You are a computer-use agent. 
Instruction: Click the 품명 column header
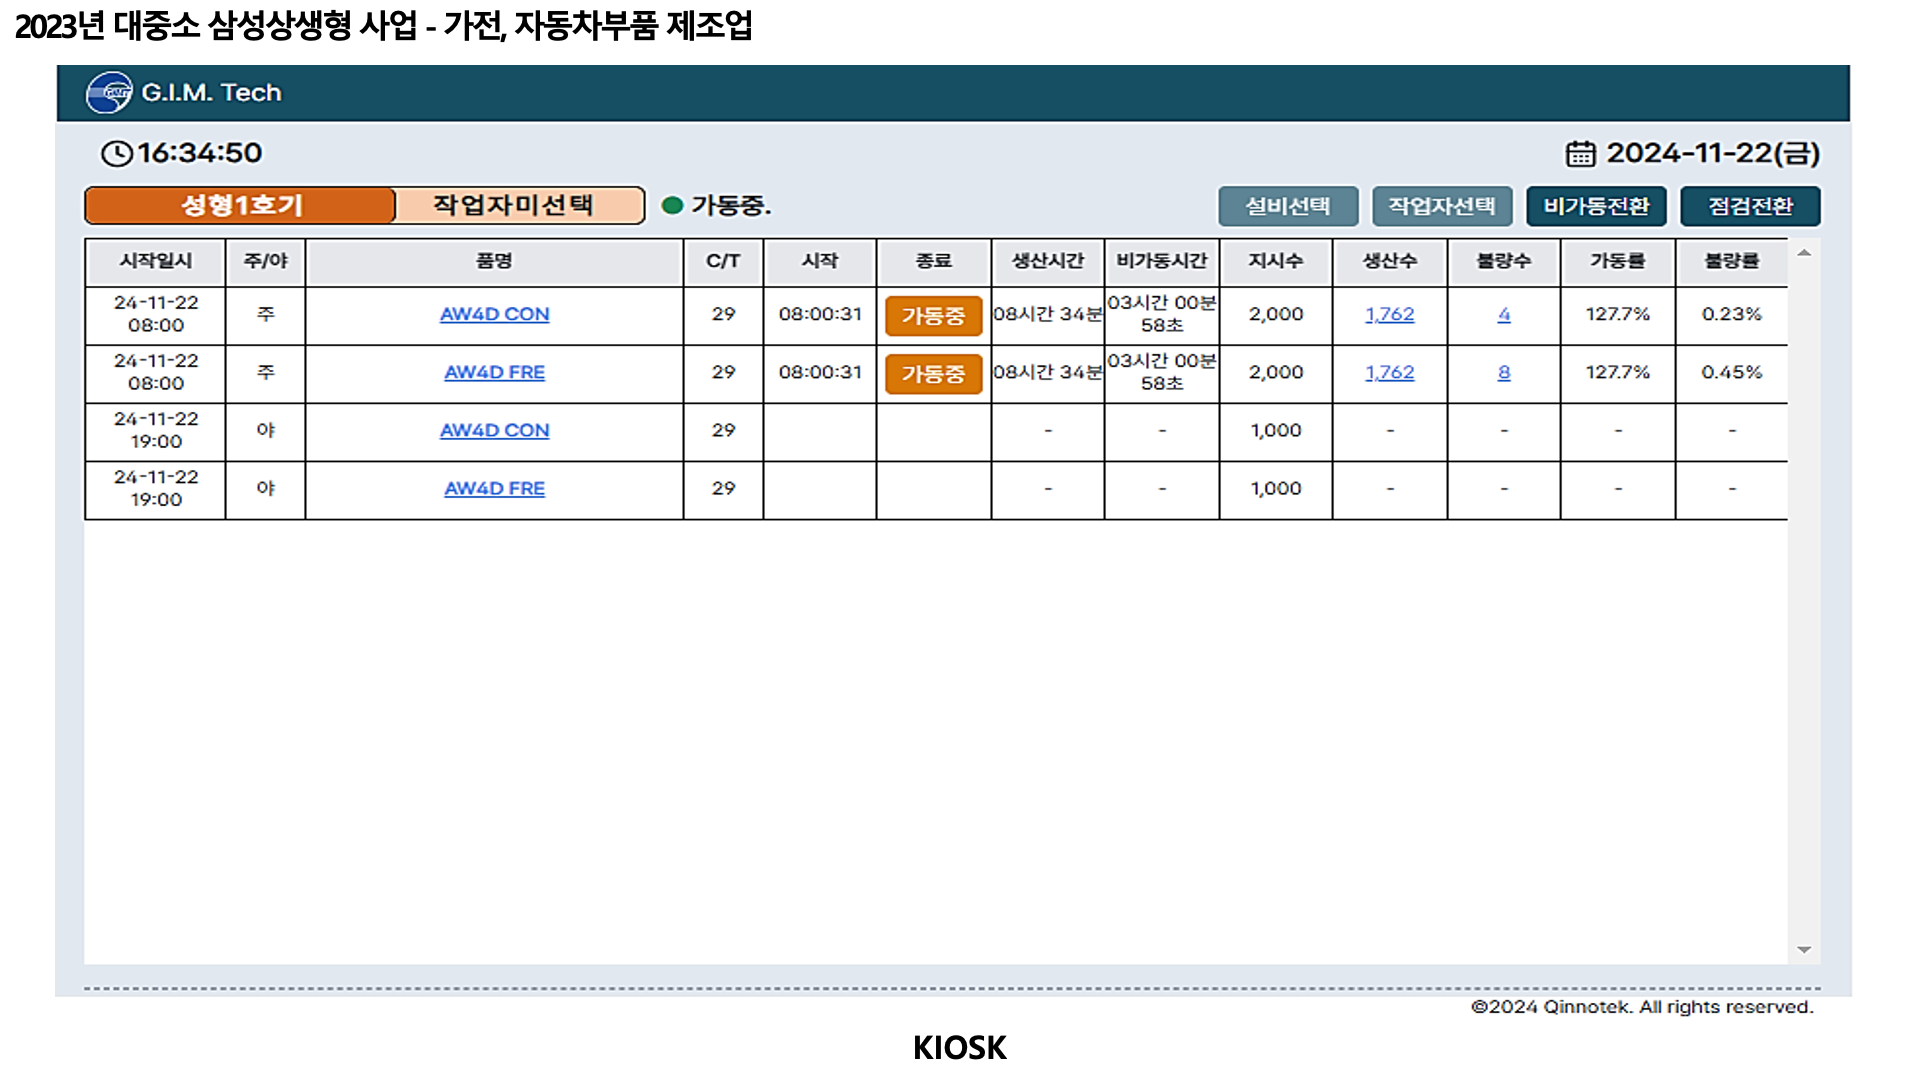click(494, 261)
